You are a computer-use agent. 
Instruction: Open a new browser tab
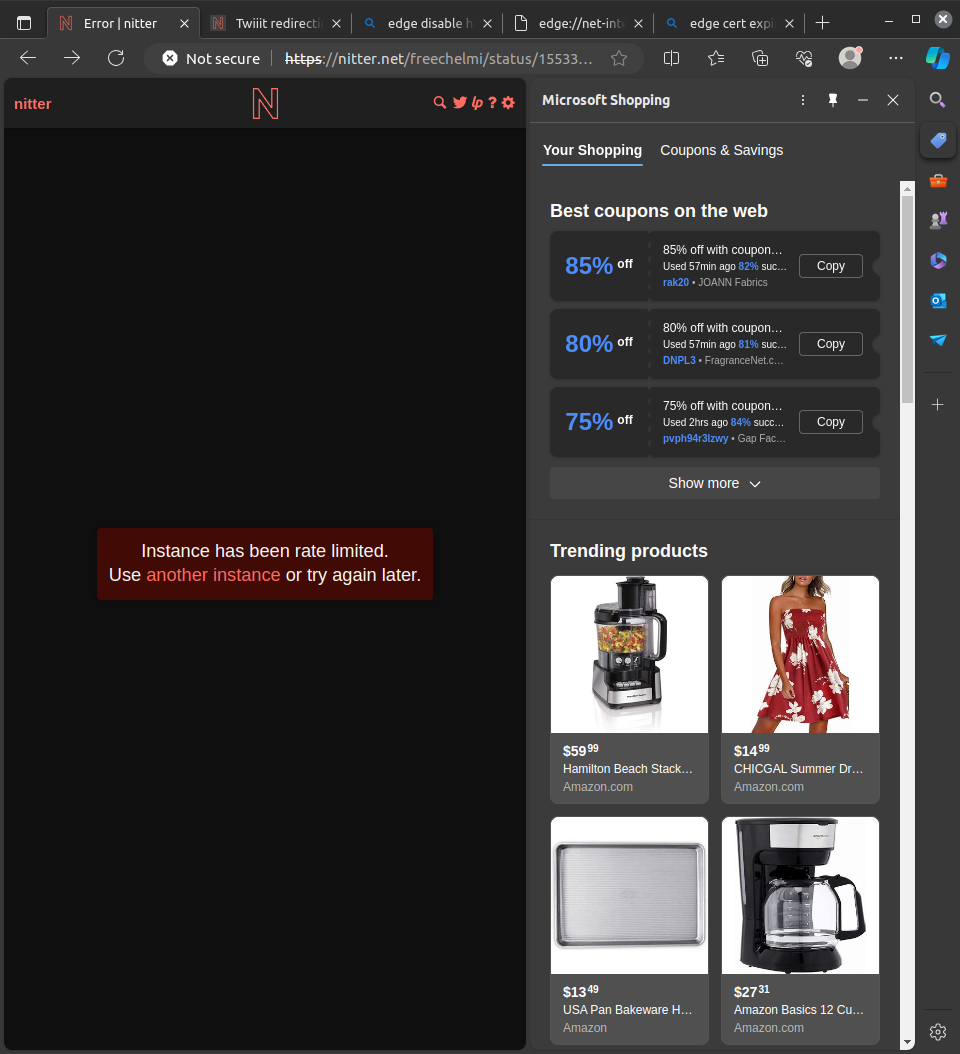pyautogui.click(x=822, y=24)
